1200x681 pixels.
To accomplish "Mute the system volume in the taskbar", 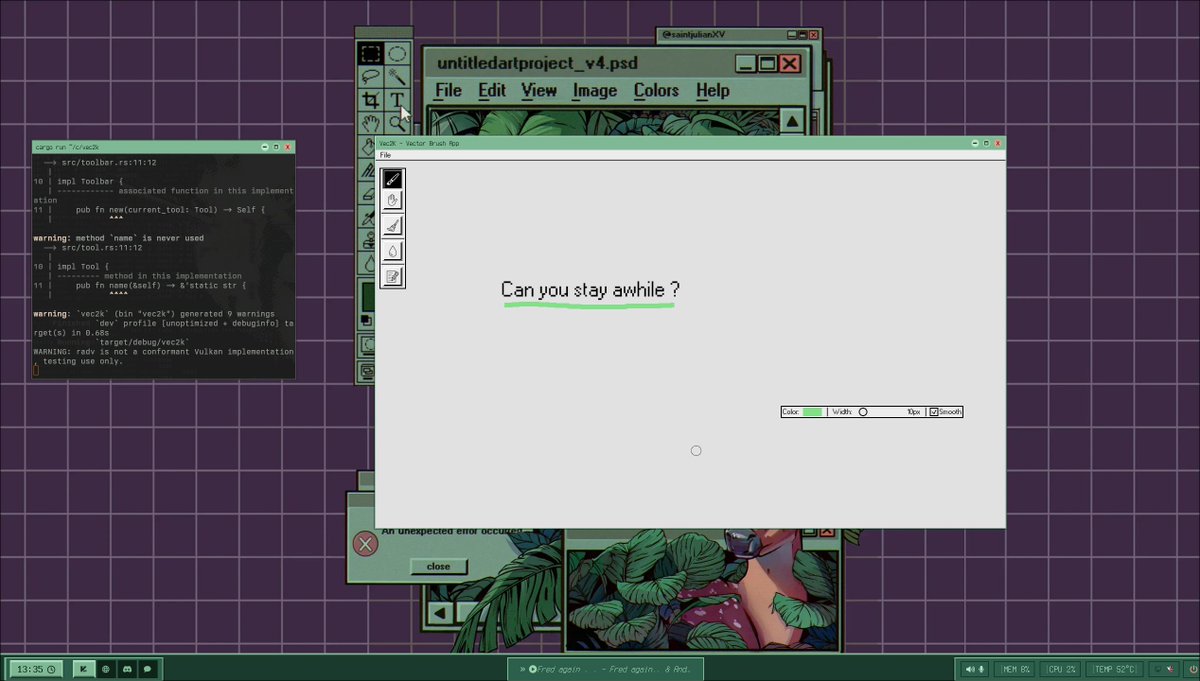I will click(x=973, y=668).
